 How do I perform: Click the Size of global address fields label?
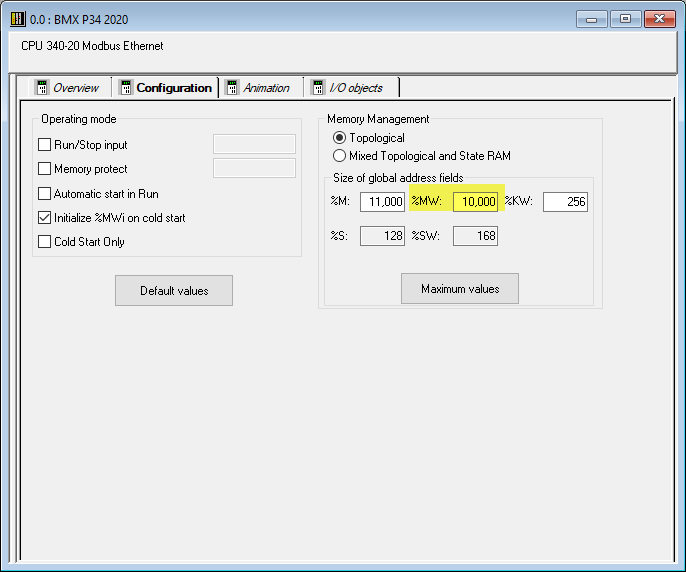(398, 178)
